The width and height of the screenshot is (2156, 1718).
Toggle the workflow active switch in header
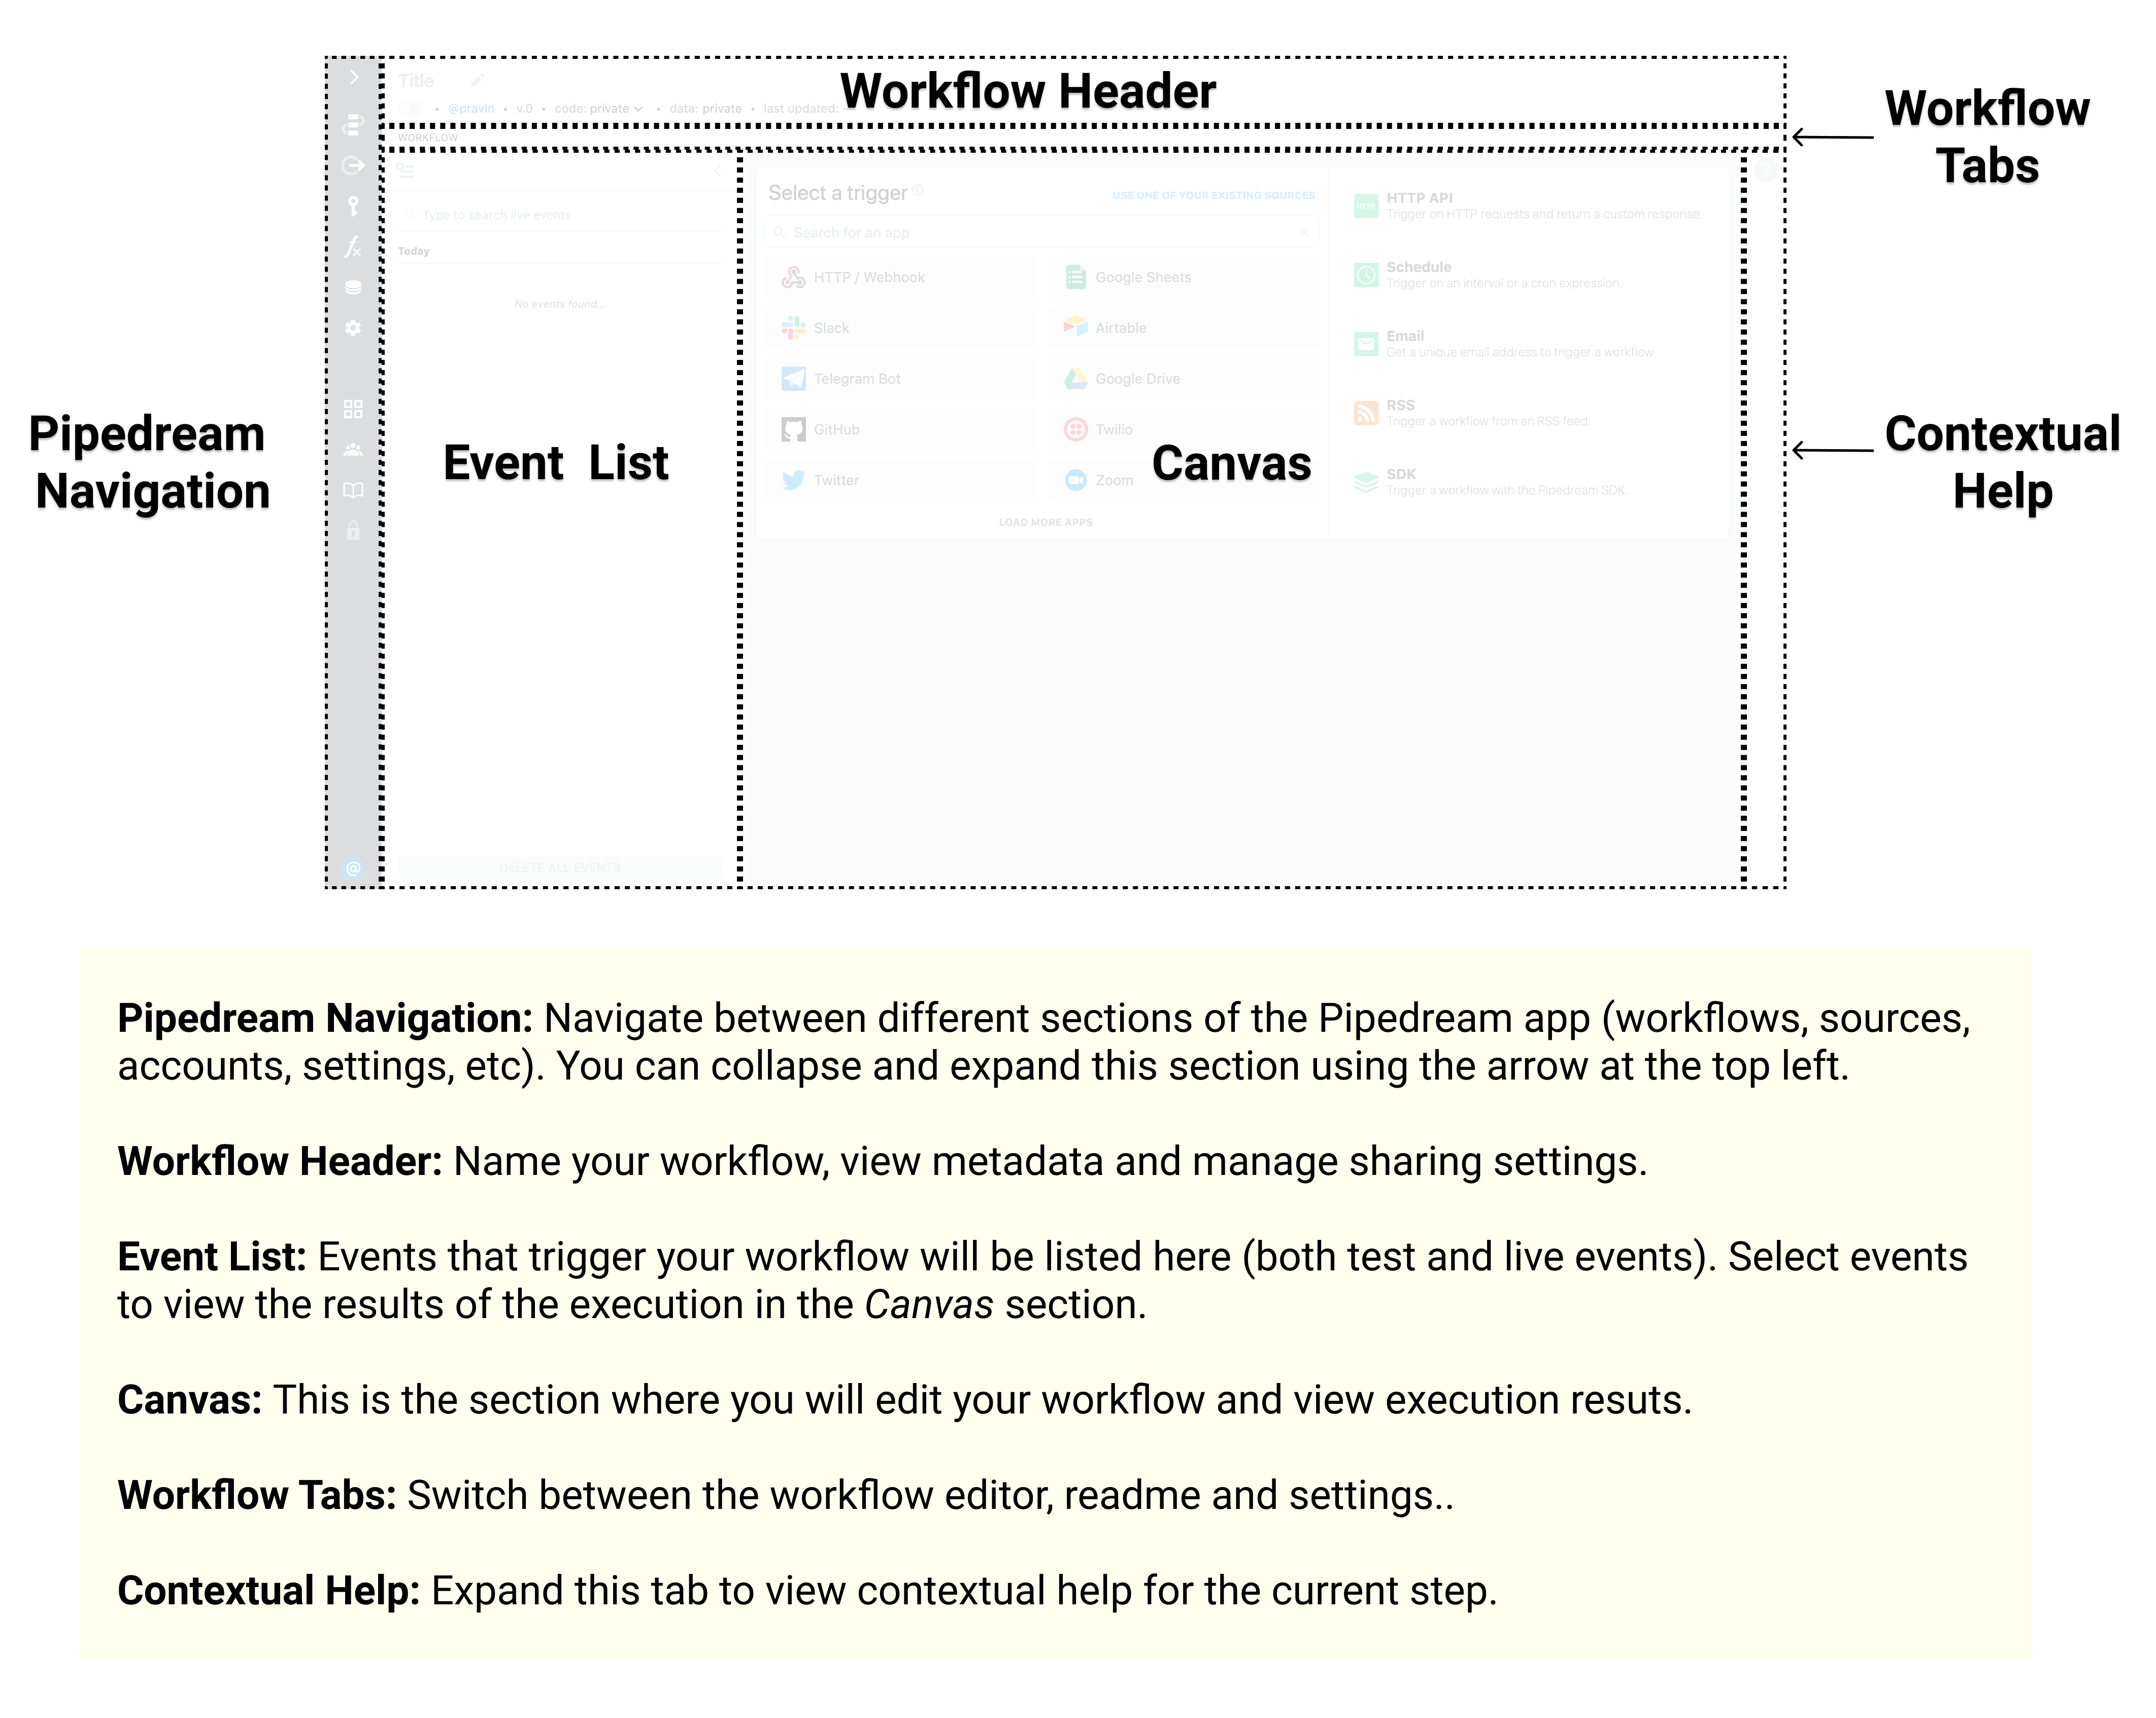(x=410, y=108)
